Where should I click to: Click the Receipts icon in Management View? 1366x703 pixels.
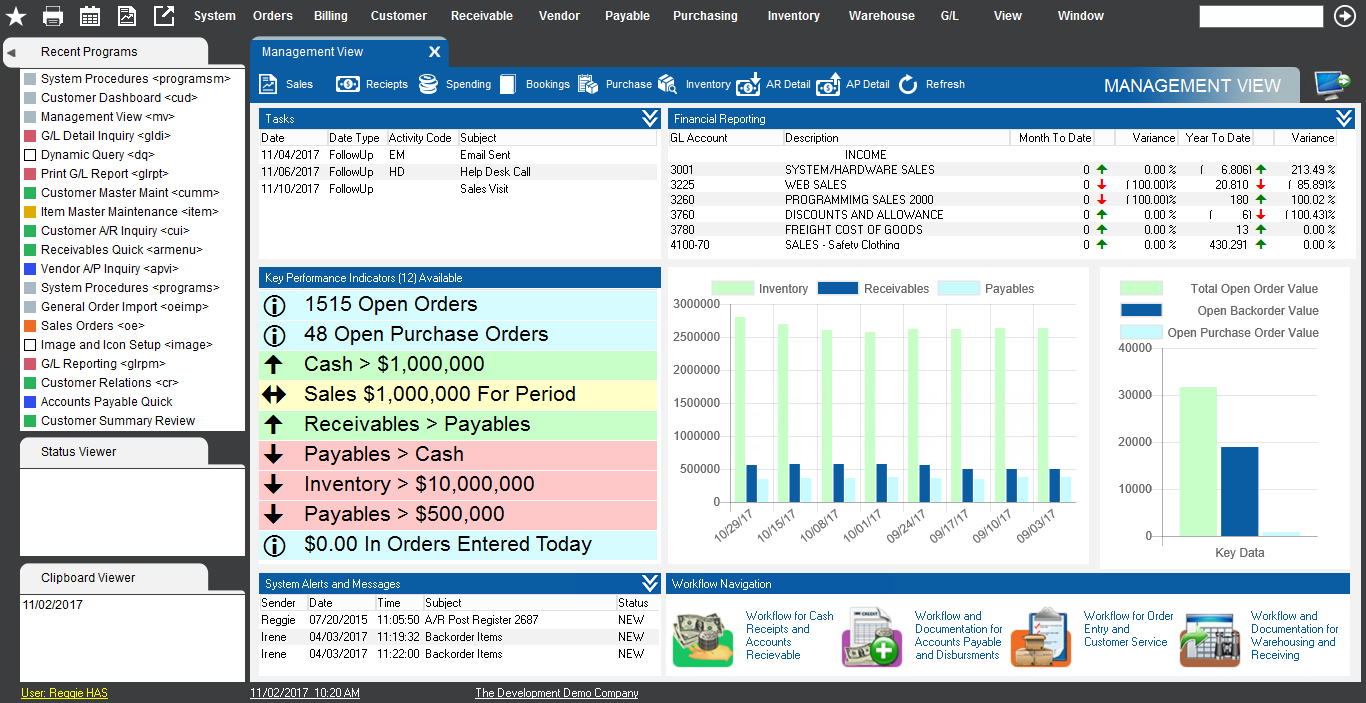(348, 85)
